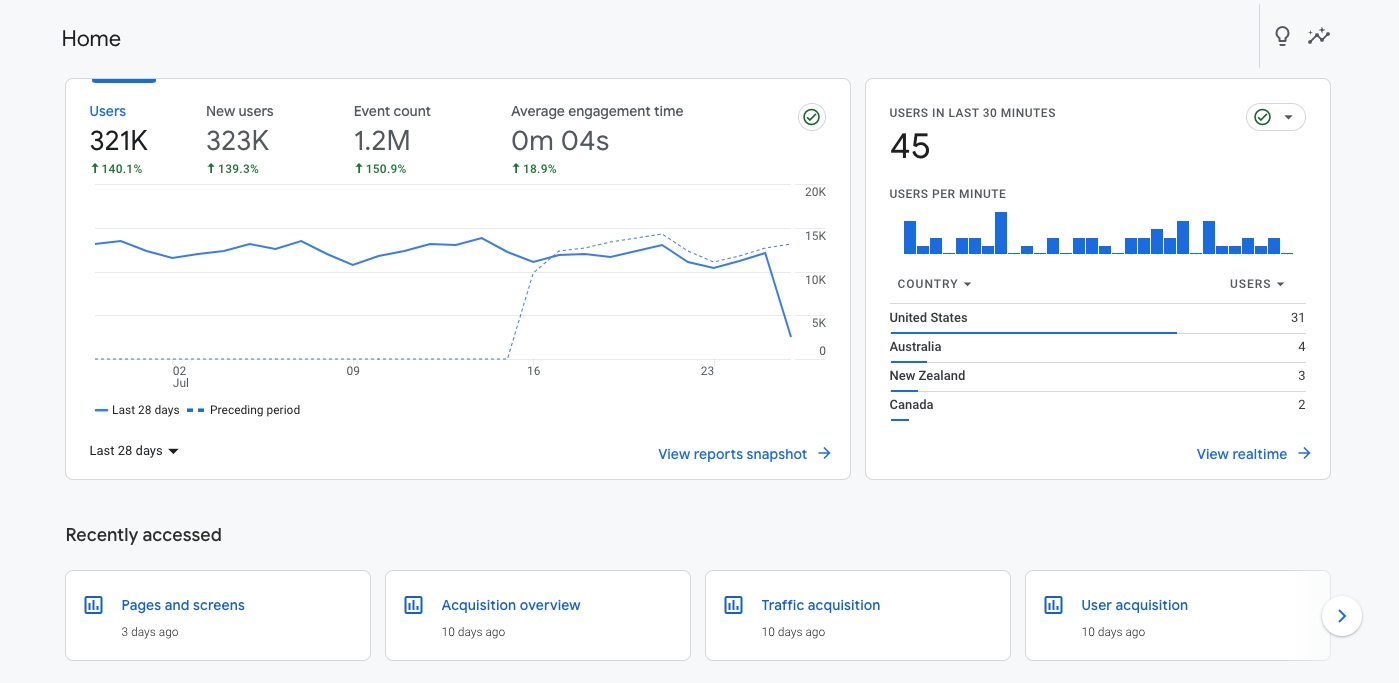Open the realtime card status dropdown

click(x=1276, y=117)
